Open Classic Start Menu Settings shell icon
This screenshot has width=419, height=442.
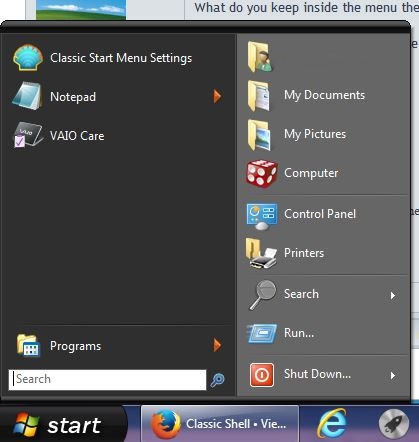tap(28, 58)
